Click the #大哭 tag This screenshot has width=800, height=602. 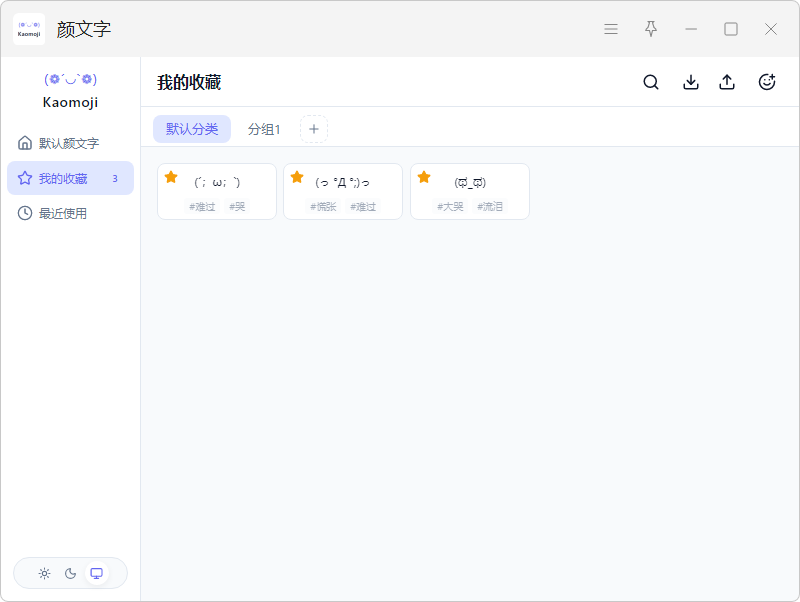(450, 207)
